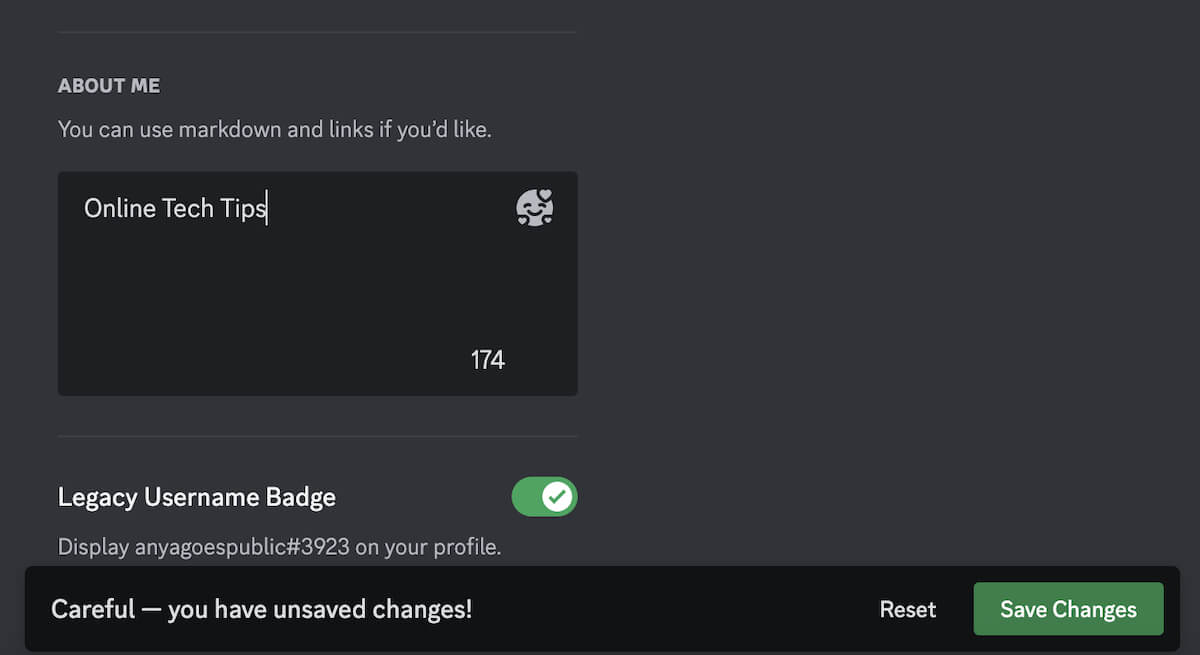Click the divider above Legacy Username Badge
Screen dimensions: 1200x655
click(317, 436)
